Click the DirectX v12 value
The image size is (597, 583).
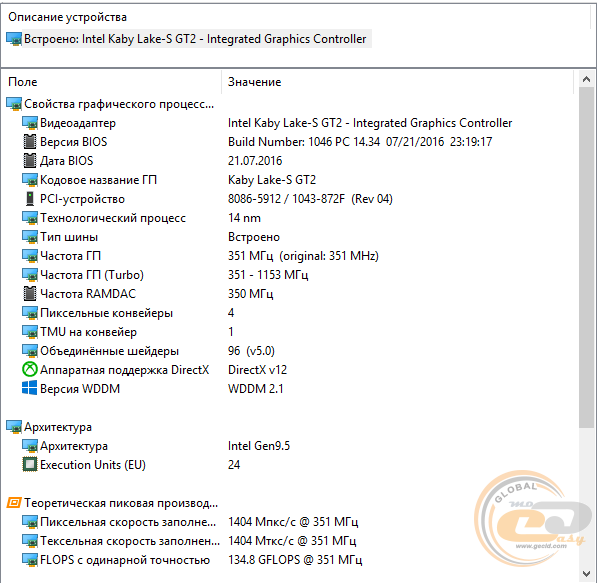257,370
